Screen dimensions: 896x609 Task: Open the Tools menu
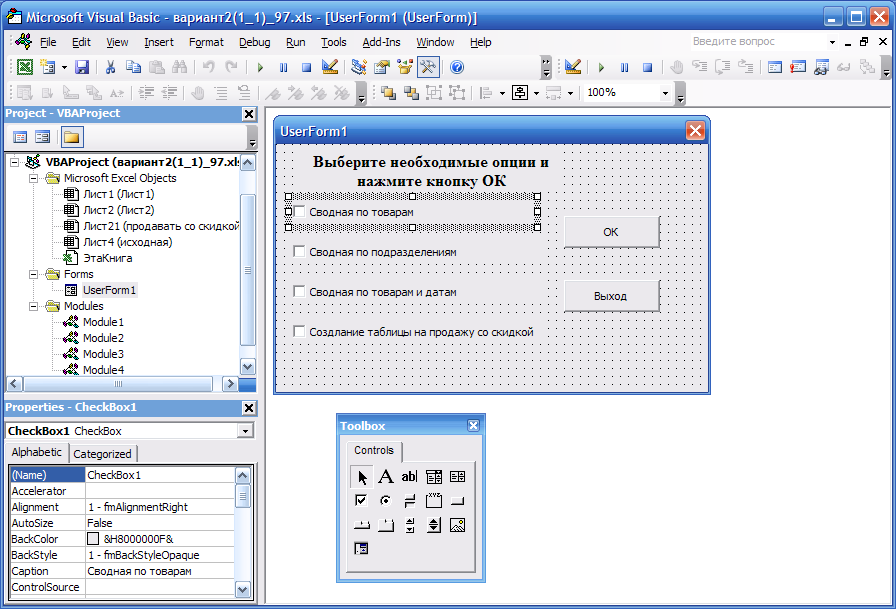pos(334,42)
